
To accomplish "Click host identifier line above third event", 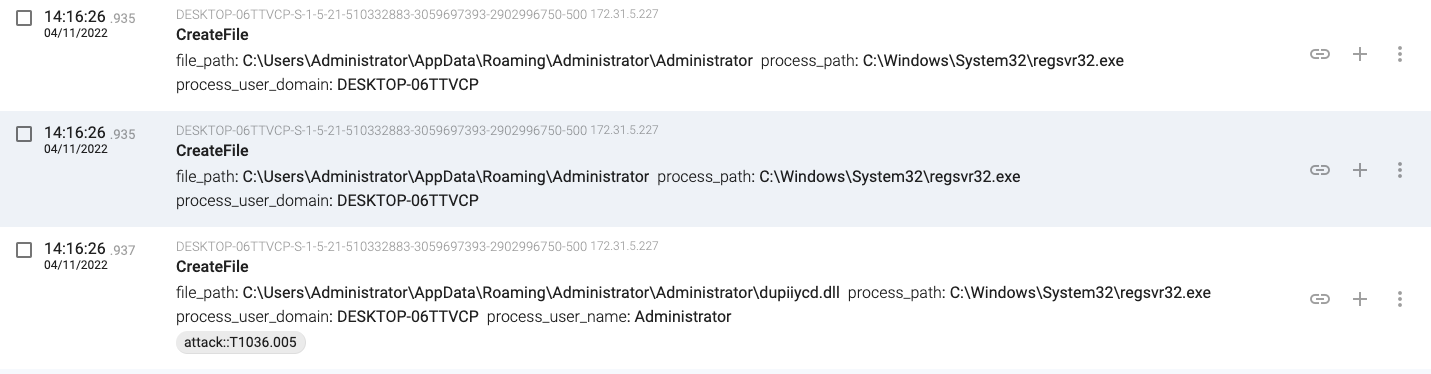I will point(417,246).
